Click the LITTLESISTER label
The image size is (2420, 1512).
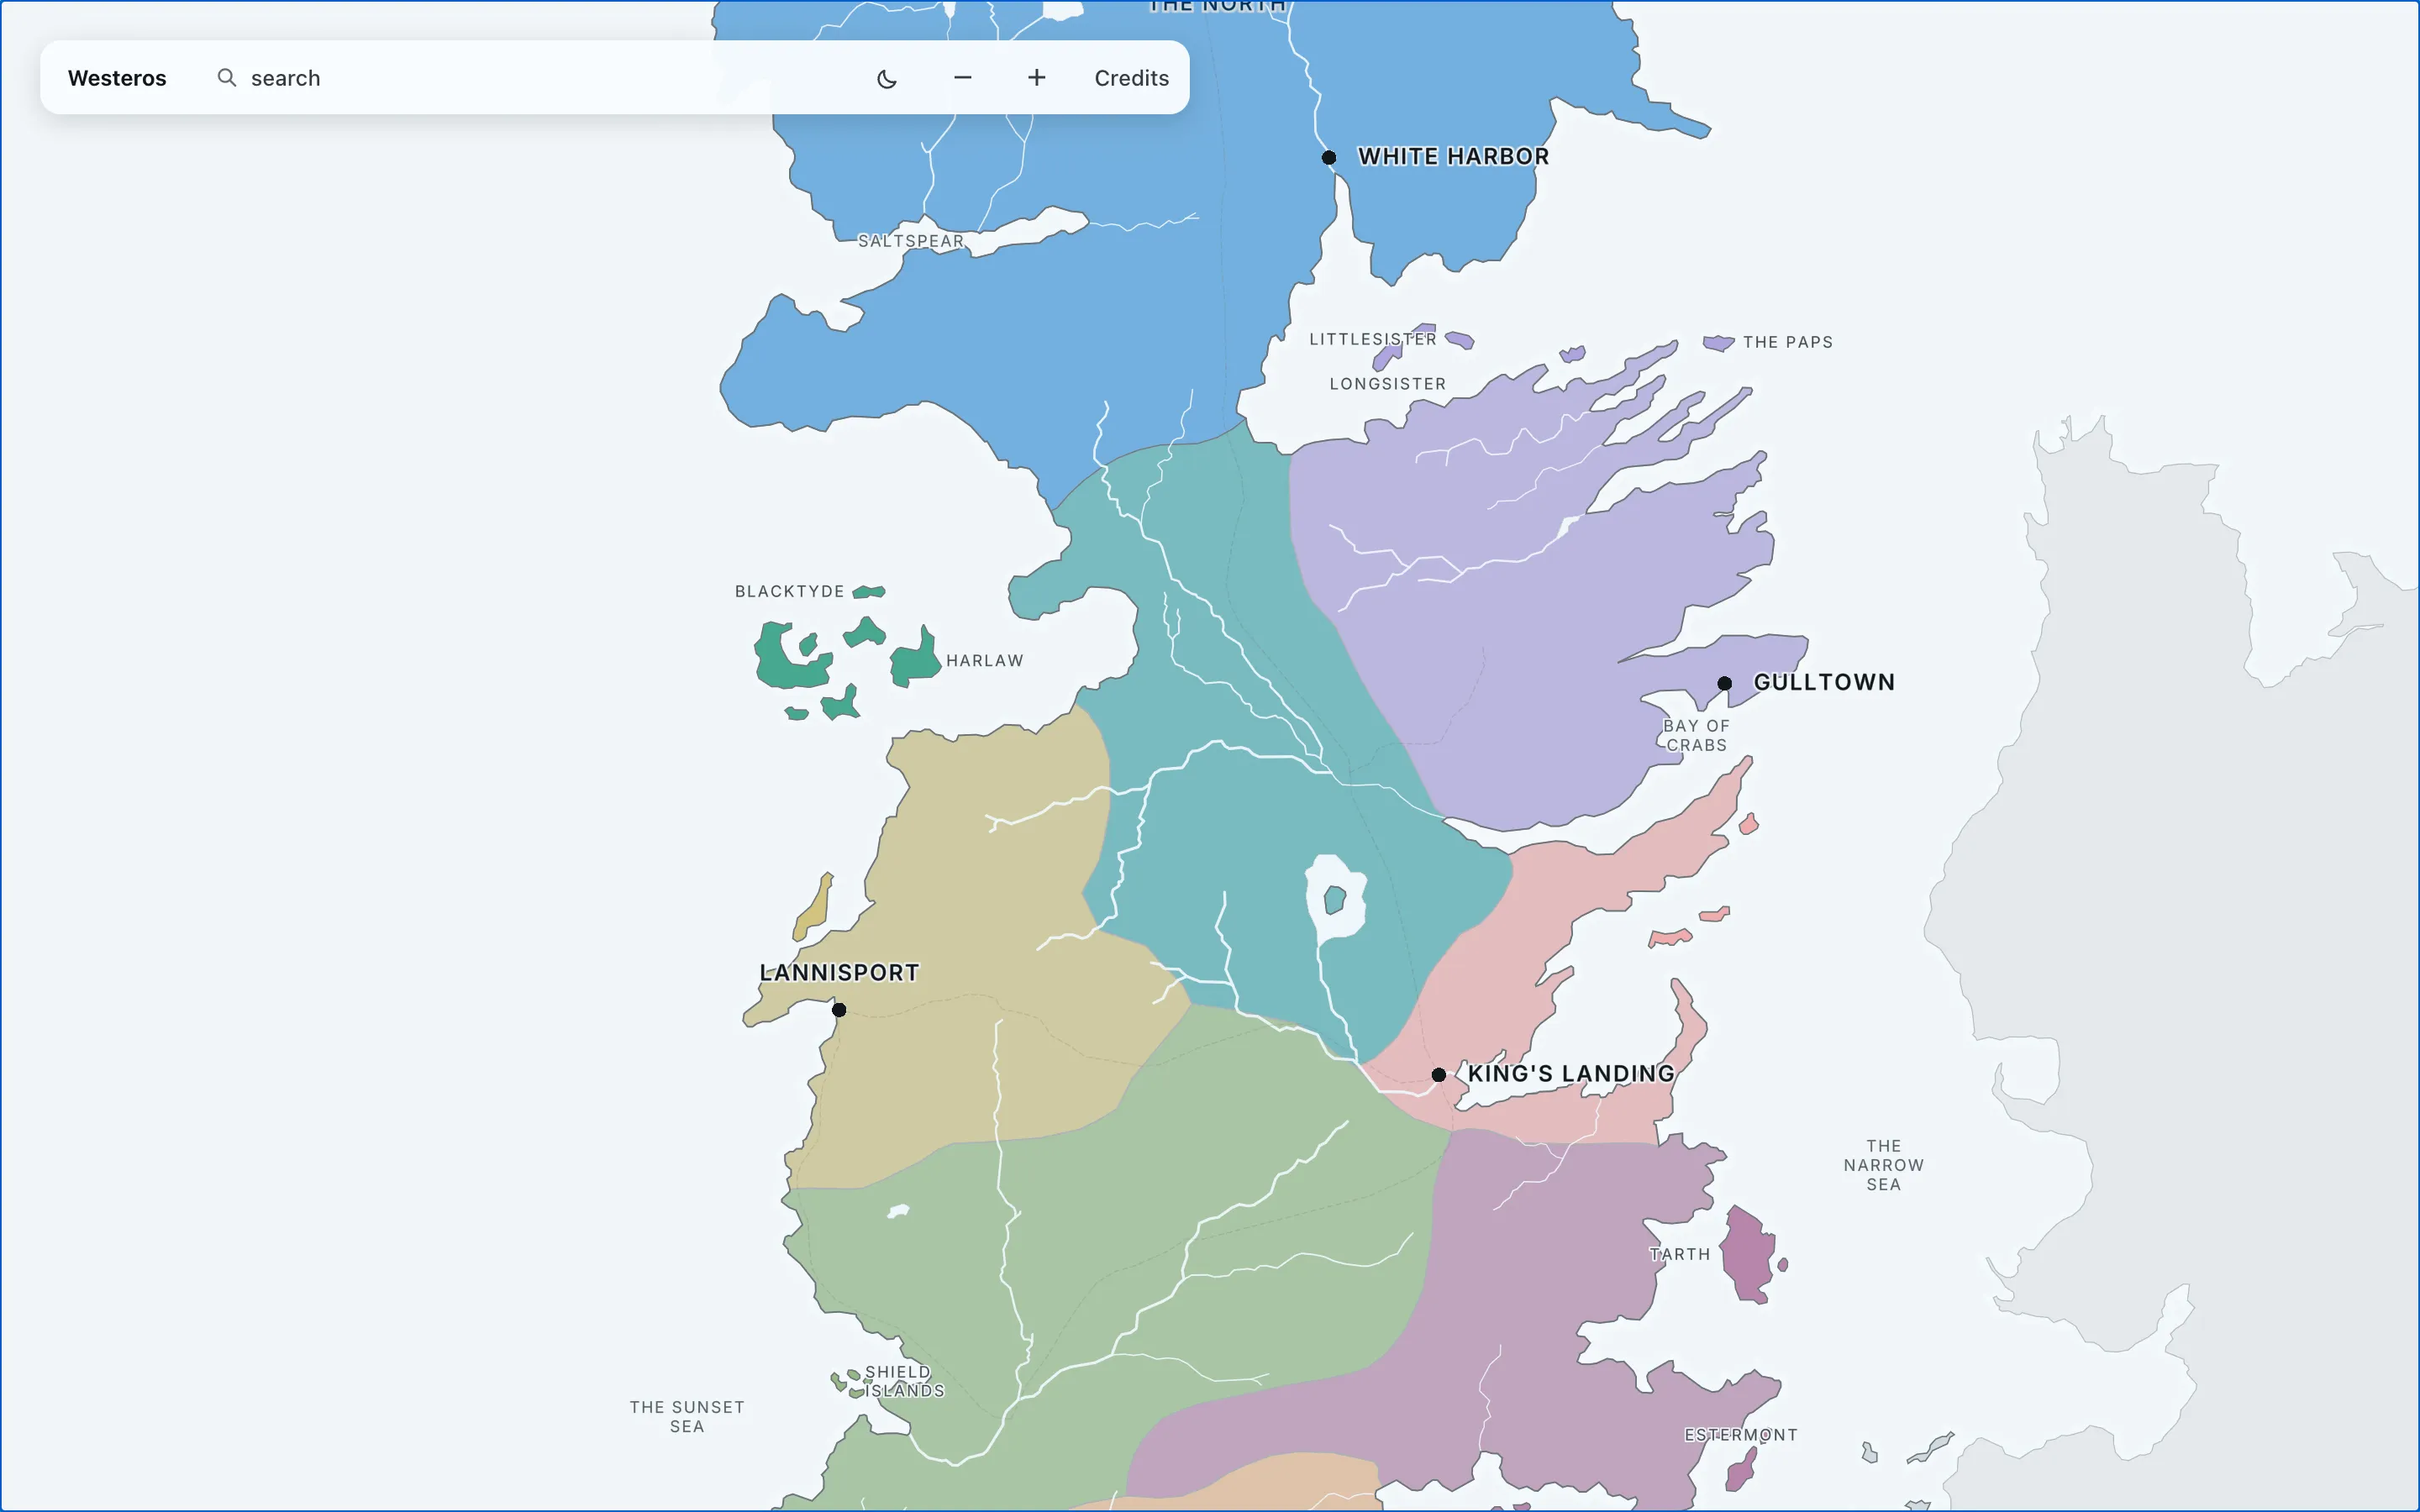click(x=1372, y=339)
